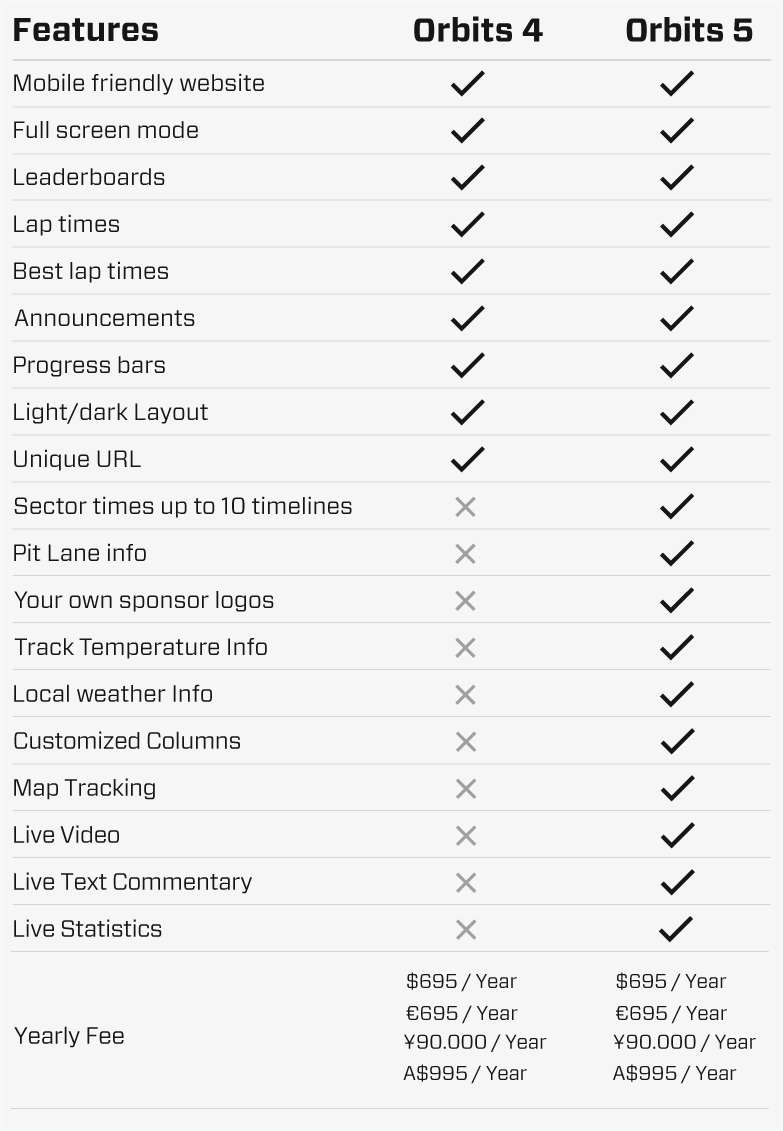Click Orbits 4 X mark for Live Statistics
783x1131 pixels.
[x=465, y=930]
